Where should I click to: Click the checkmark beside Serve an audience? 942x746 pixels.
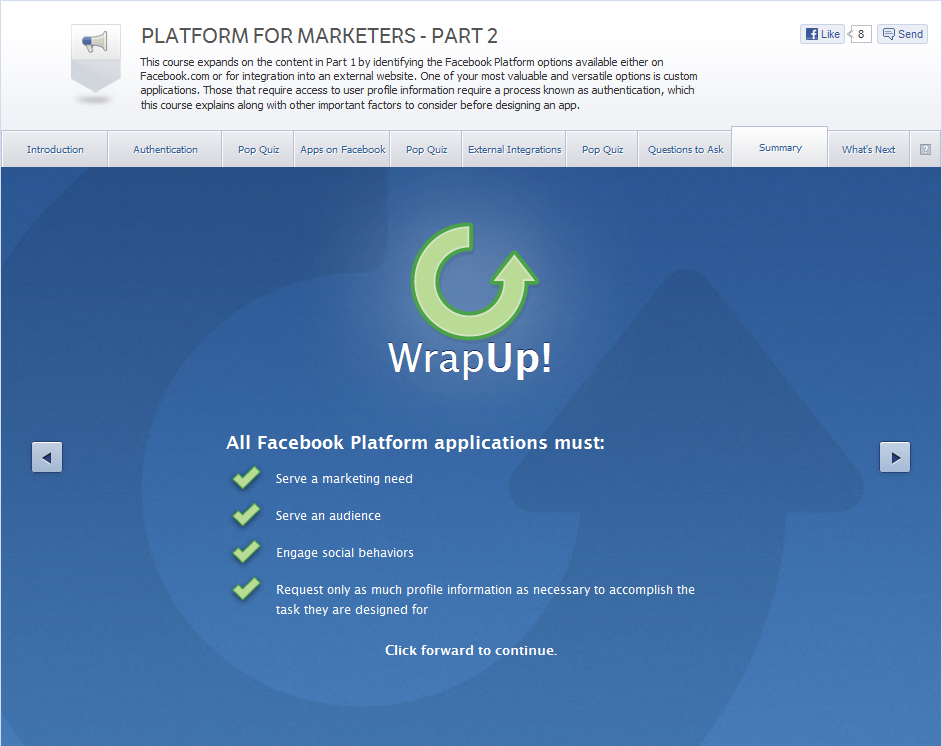[x=246, y=515]
